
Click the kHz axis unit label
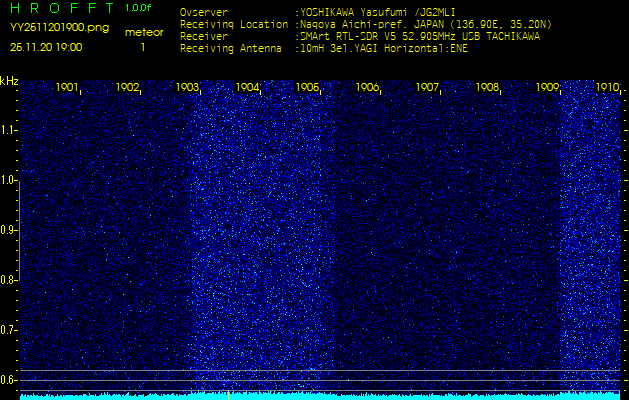(9, 81)
